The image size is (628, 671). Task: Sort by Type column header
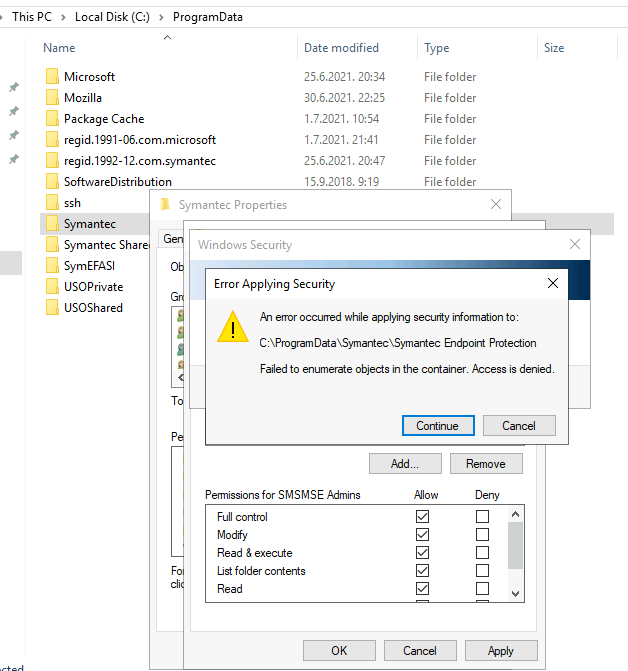point(436,48)
